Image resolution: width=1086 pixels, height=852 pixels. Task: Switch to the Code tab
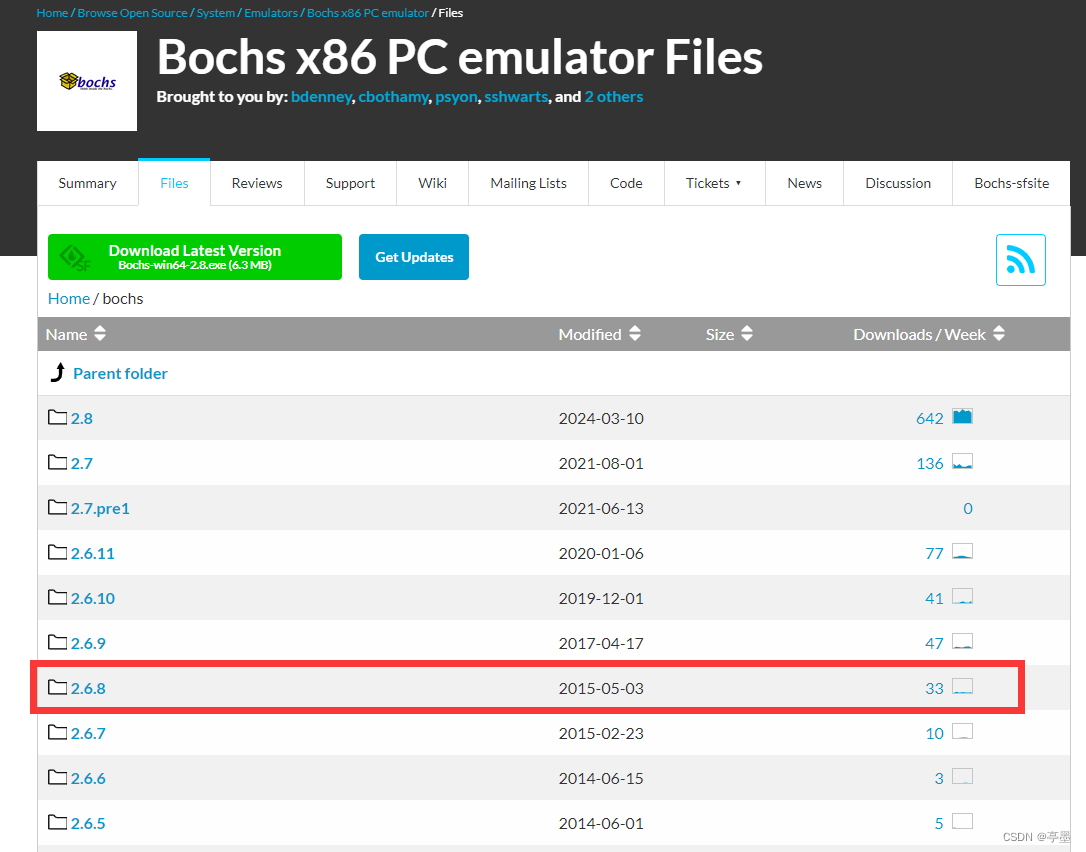point(626,183)
